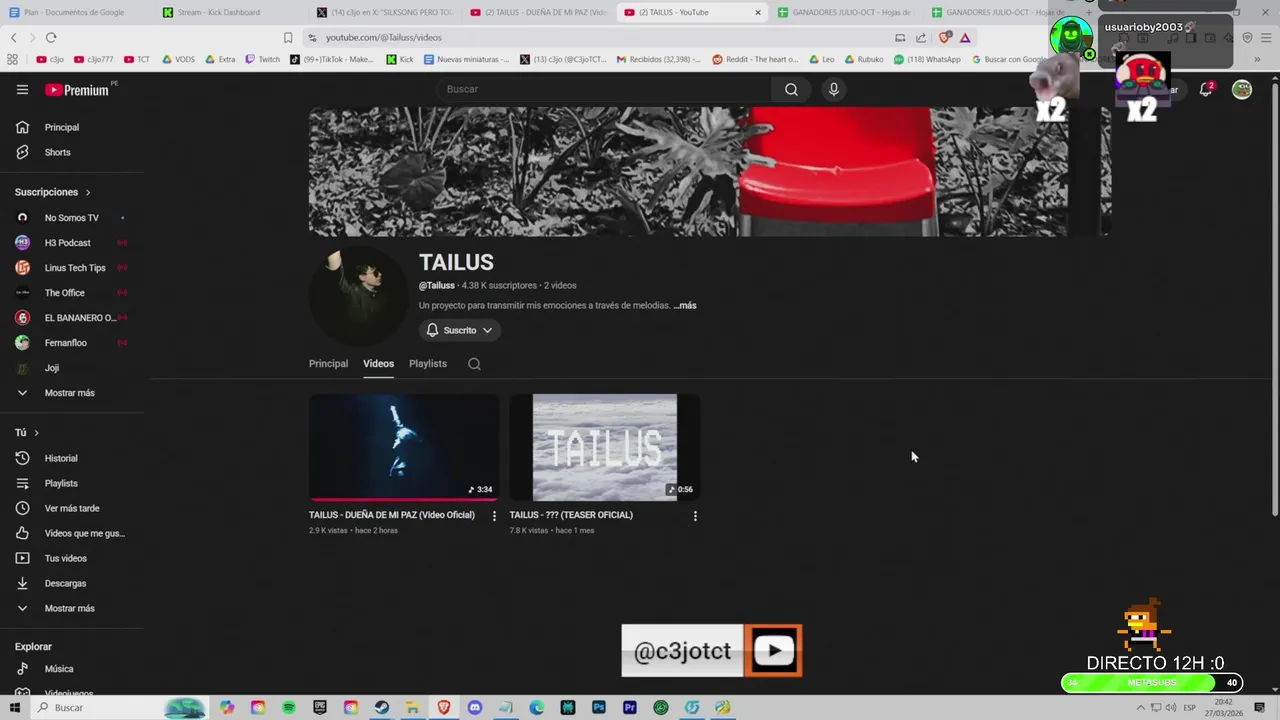Switch to the Playlists channel tab
1280x720 pixels.
pyautogui.click(x=428, y=364)
